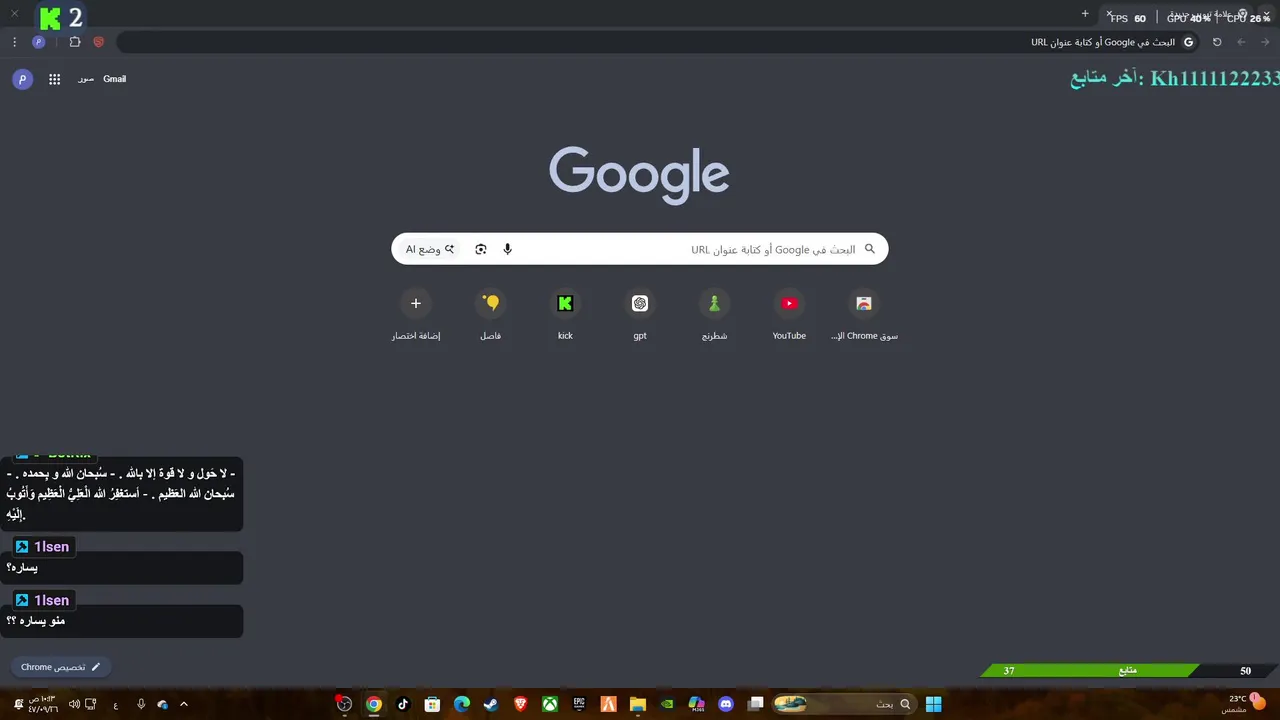Open the فاصل shortcut
Viewport: 1280px width, 720px height.
pos(490,314)
